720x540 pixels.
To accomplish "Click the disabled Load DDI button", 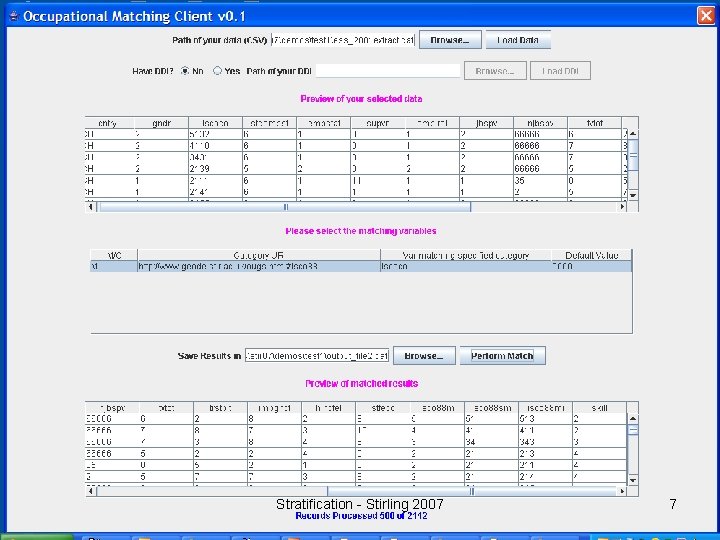I will [560, 71].
